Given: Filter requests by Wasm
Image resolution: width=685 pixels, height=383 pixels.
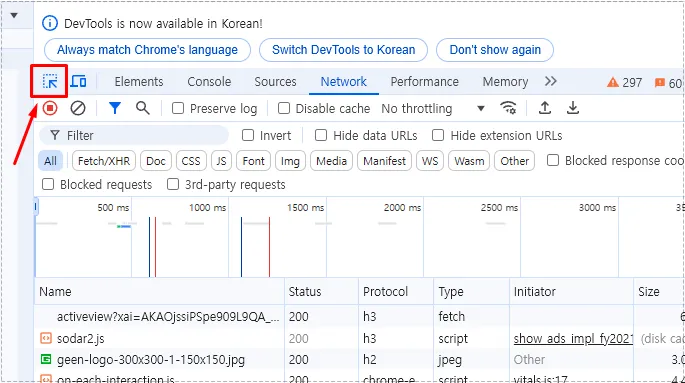Looking at the screenshot, I should [469, 161].
